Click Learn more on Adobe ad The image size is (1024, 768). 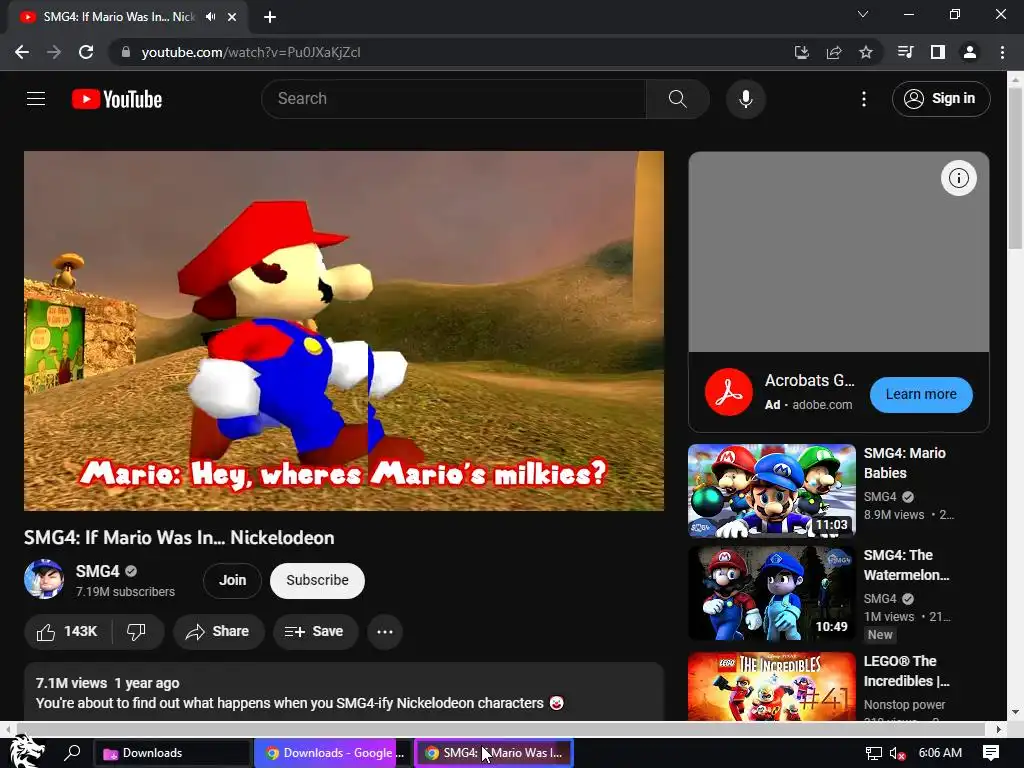[x=921, y=394]
